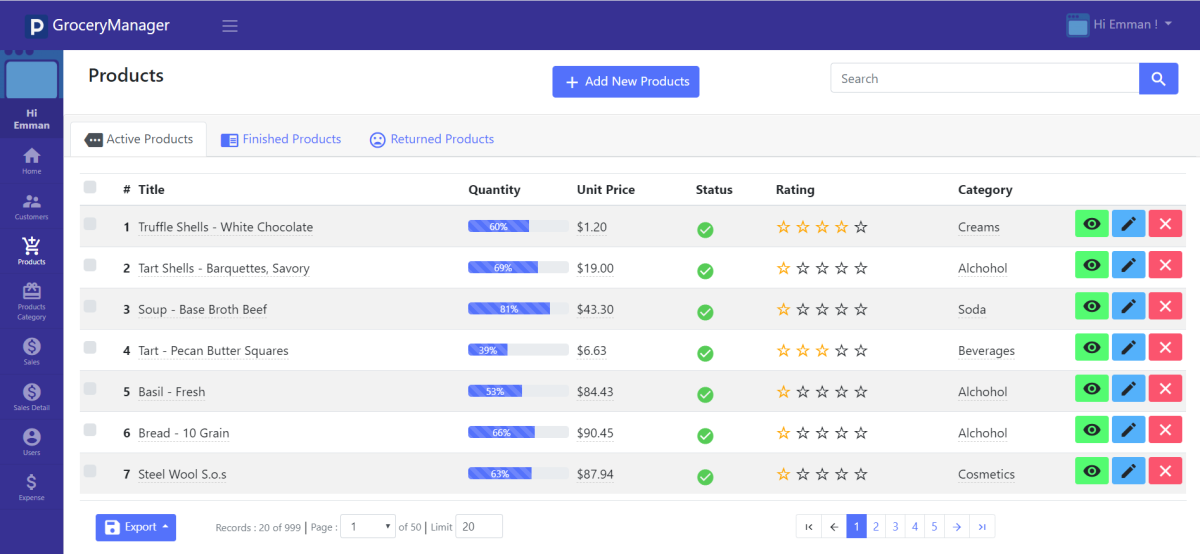Viewport: 1200px width, 554px height.
Task: Open Products Category in sidebar
Action: [x=32, y=302]
